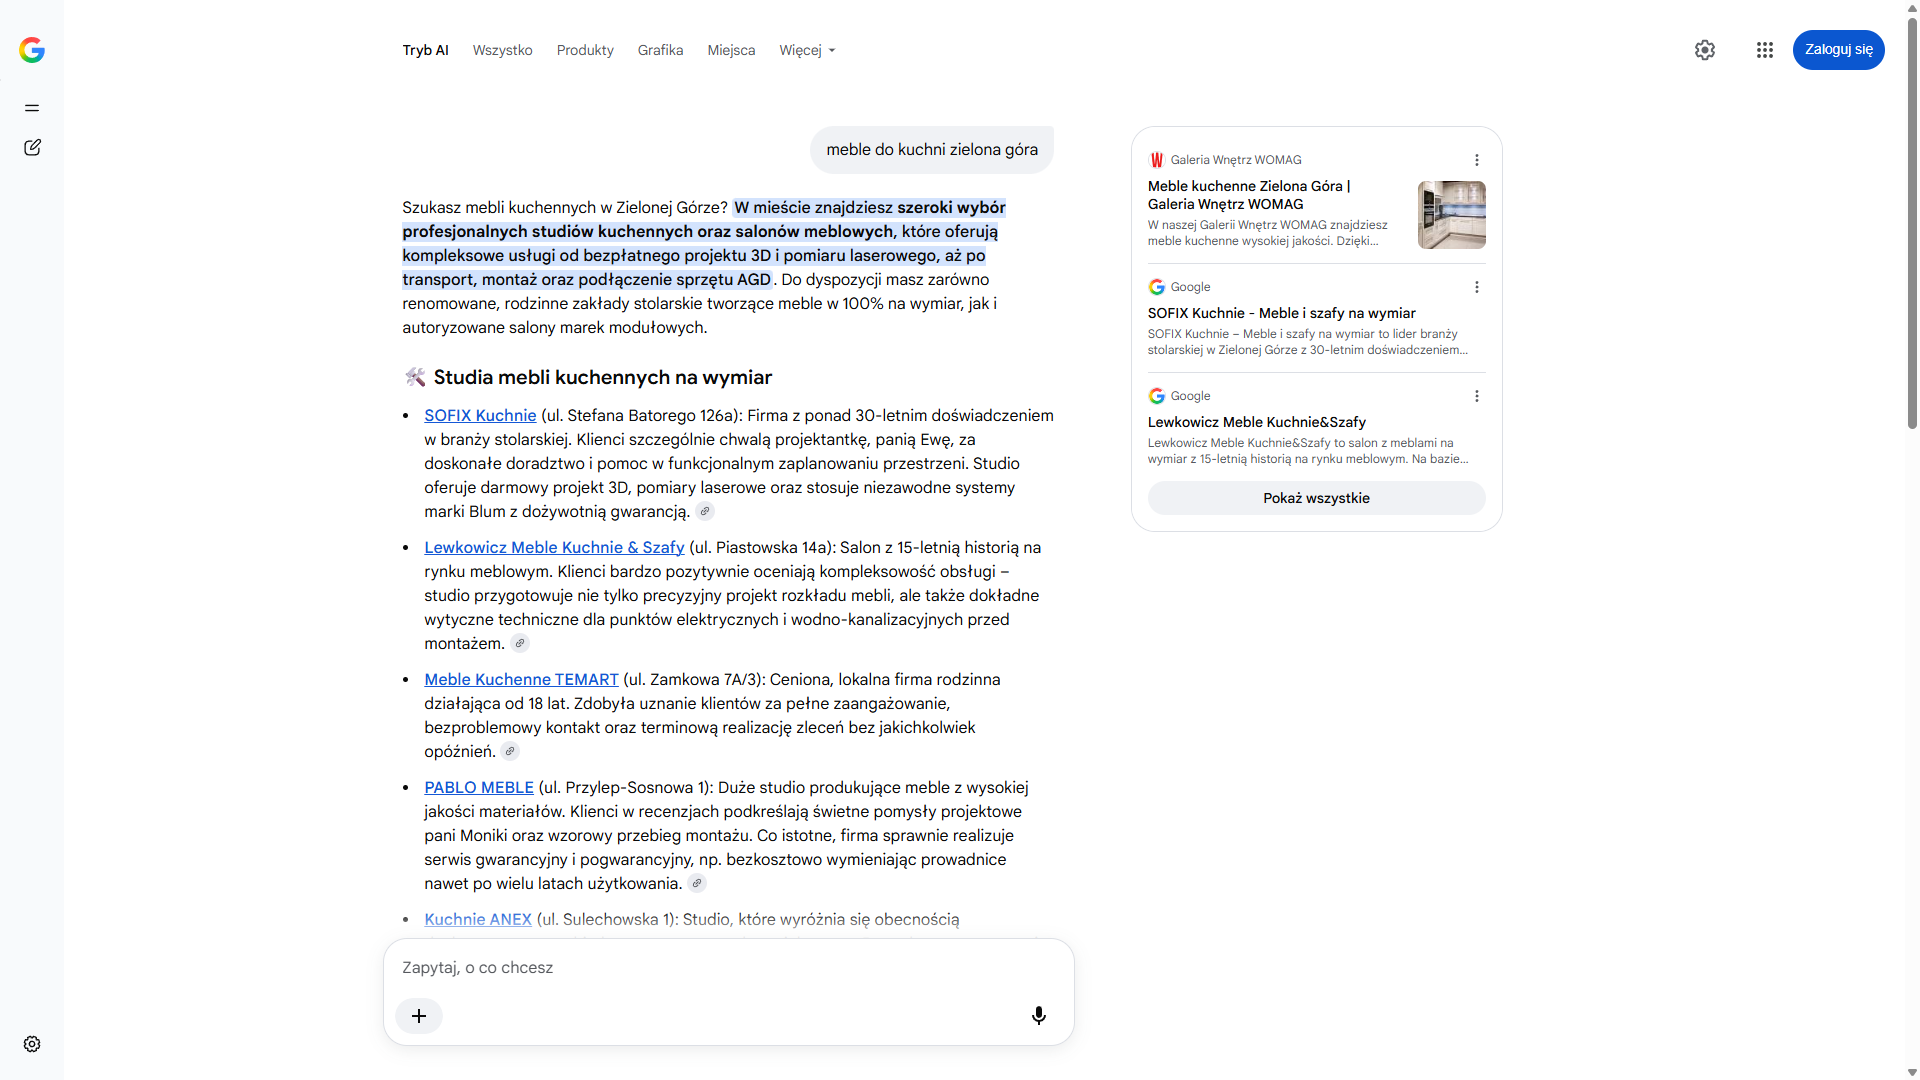Open options menu for the Lewkowicz Meble source card

[x=1477, y=396]
